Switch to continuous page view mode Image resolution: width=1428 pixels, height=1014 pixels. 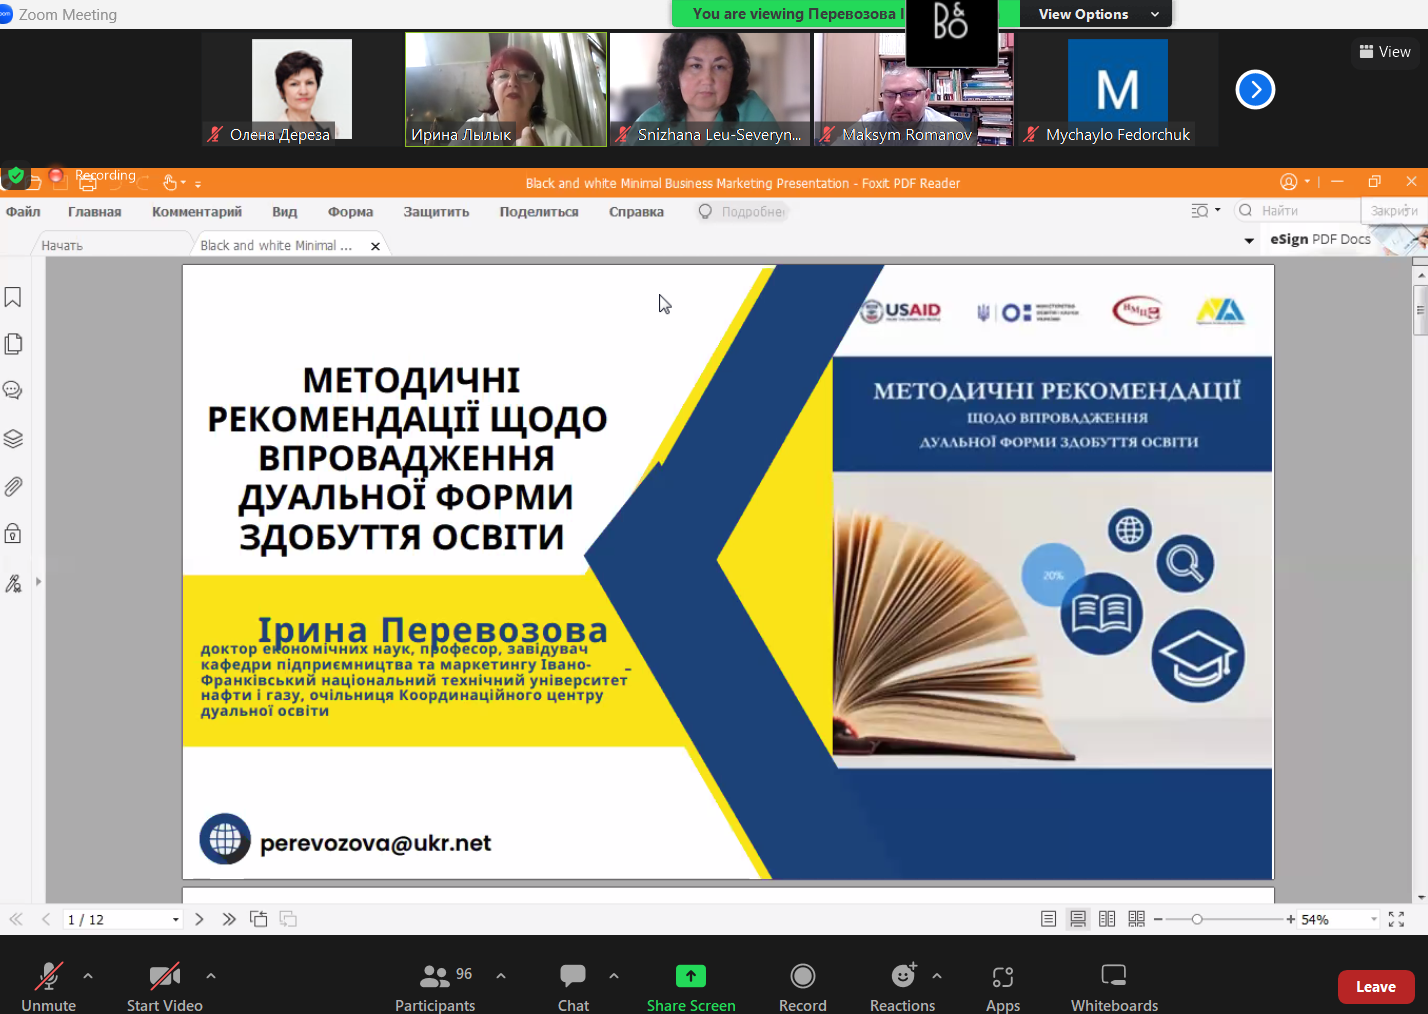1078,919
